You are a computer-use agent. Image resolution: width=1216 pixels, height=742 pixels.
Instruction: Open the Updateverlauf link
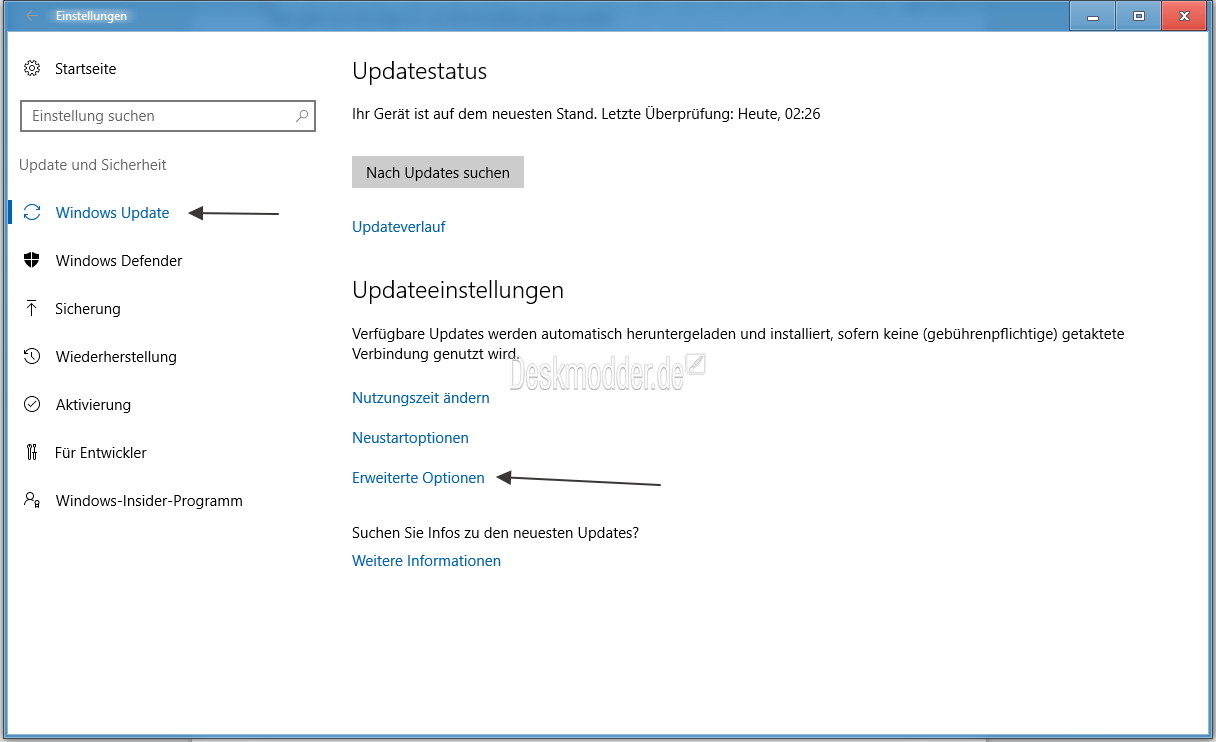398,226
